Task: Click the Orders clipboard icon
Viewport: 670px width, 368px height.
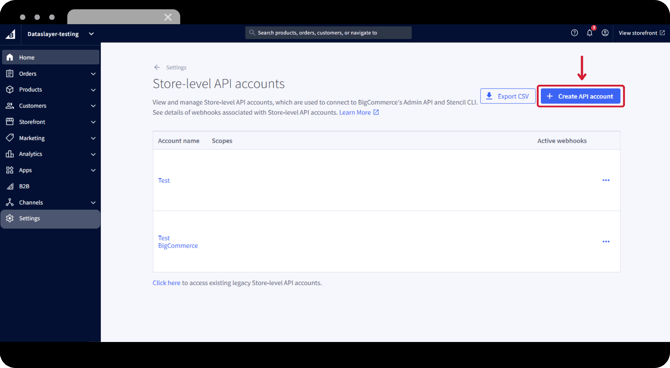Action: (10, 74)
